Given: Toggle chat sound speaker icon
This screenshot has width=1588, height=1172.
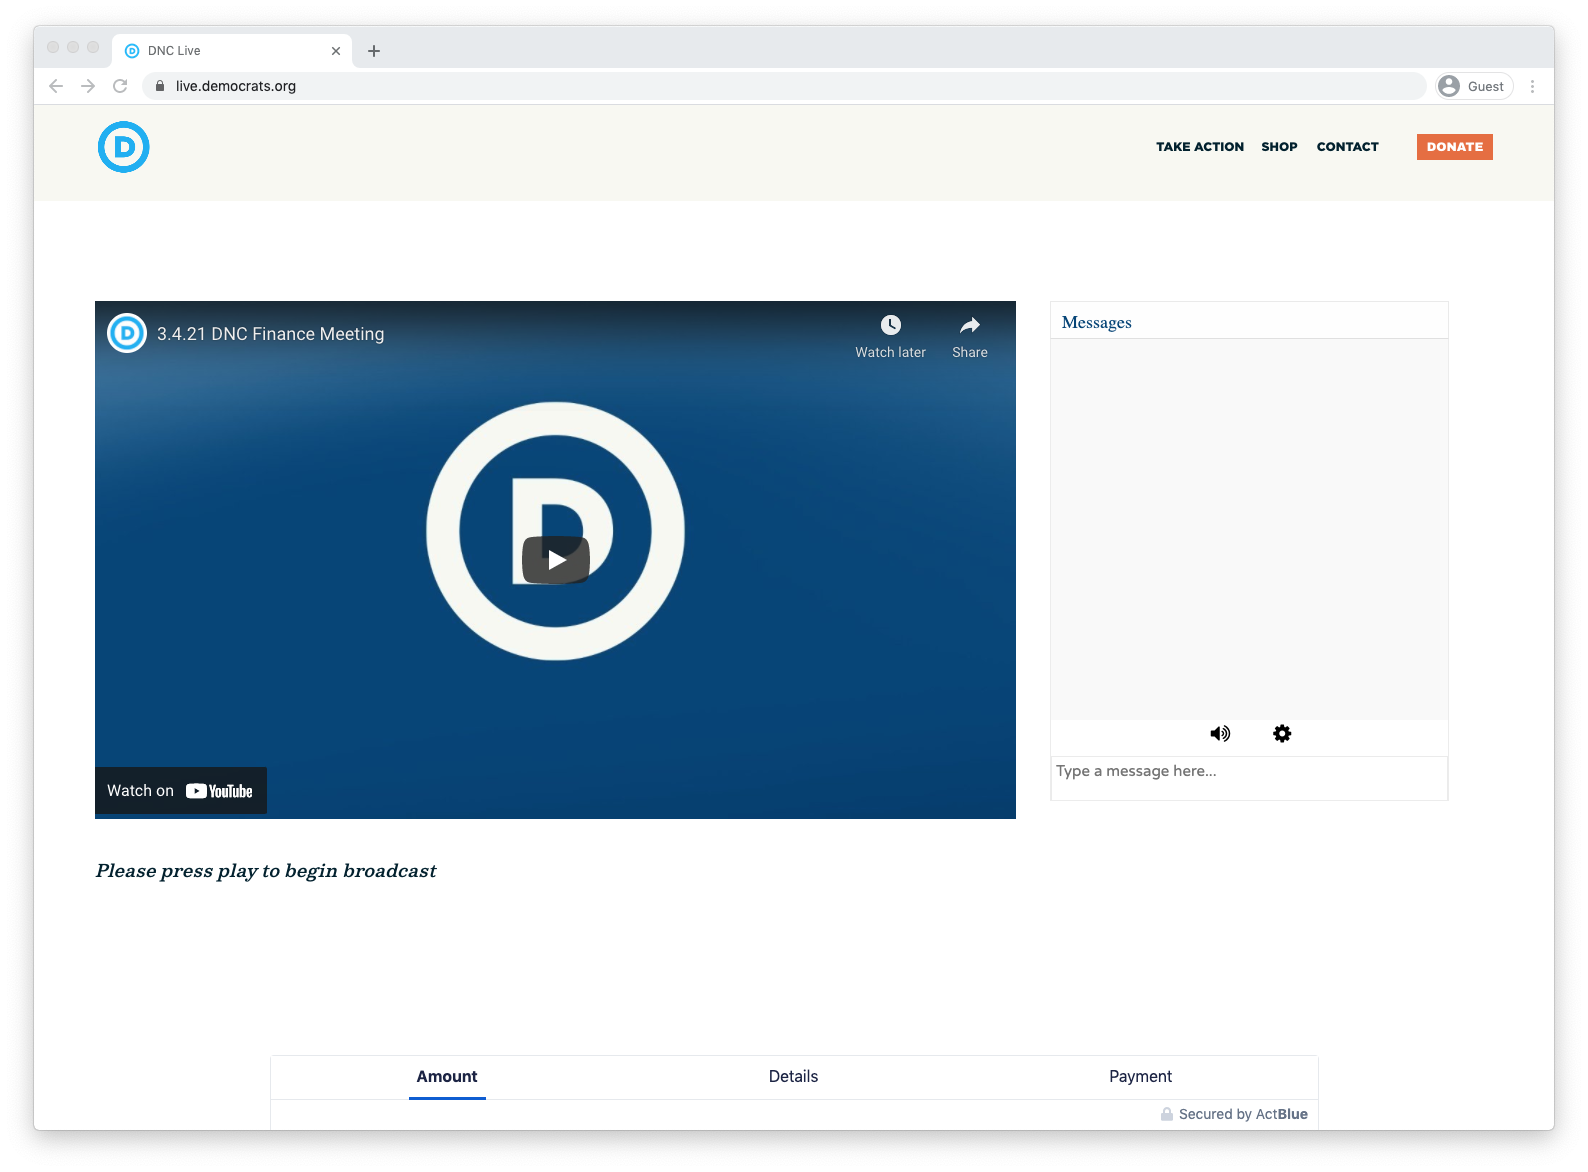Looking at the screenshot, I should [1220, 734].
